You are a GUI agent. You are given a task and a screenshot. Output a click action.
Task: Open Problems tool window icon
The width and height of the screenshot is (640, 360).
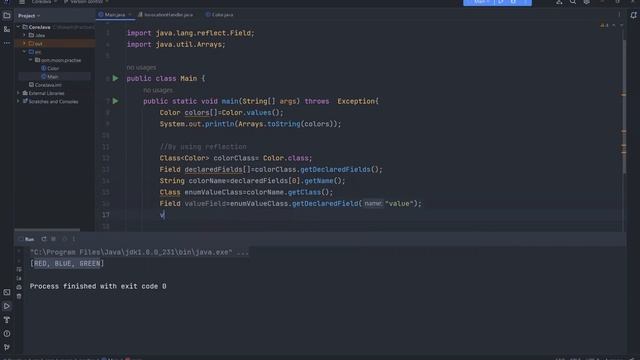(x=7, y=333)
